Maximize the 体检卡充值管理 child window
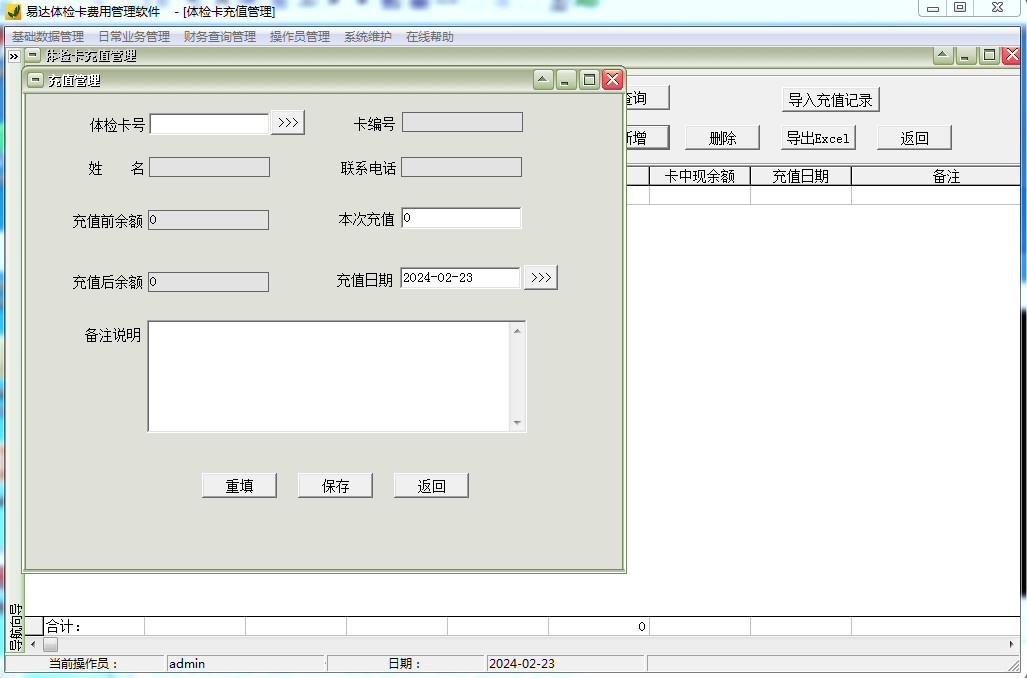 pos(989,55)
